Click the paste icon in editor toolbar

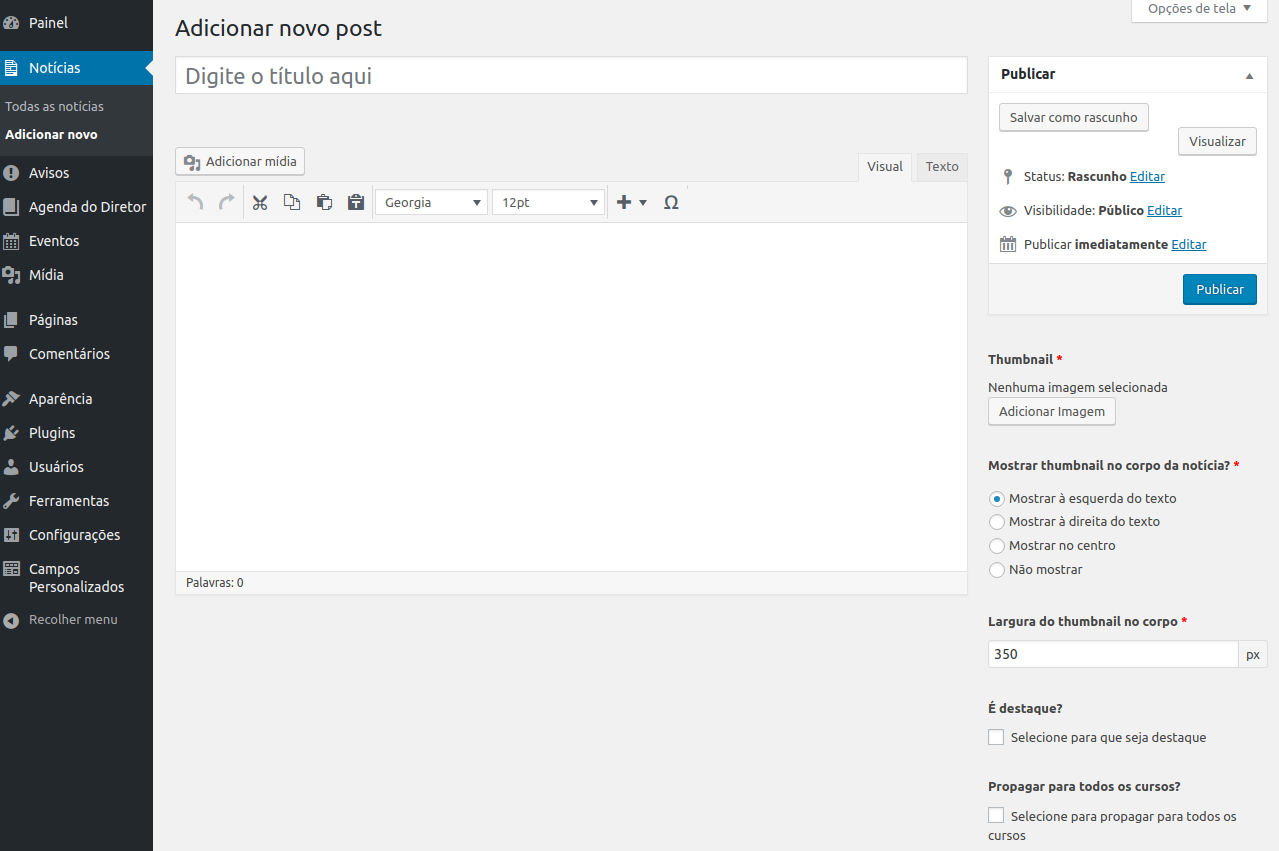coord(324,202)
